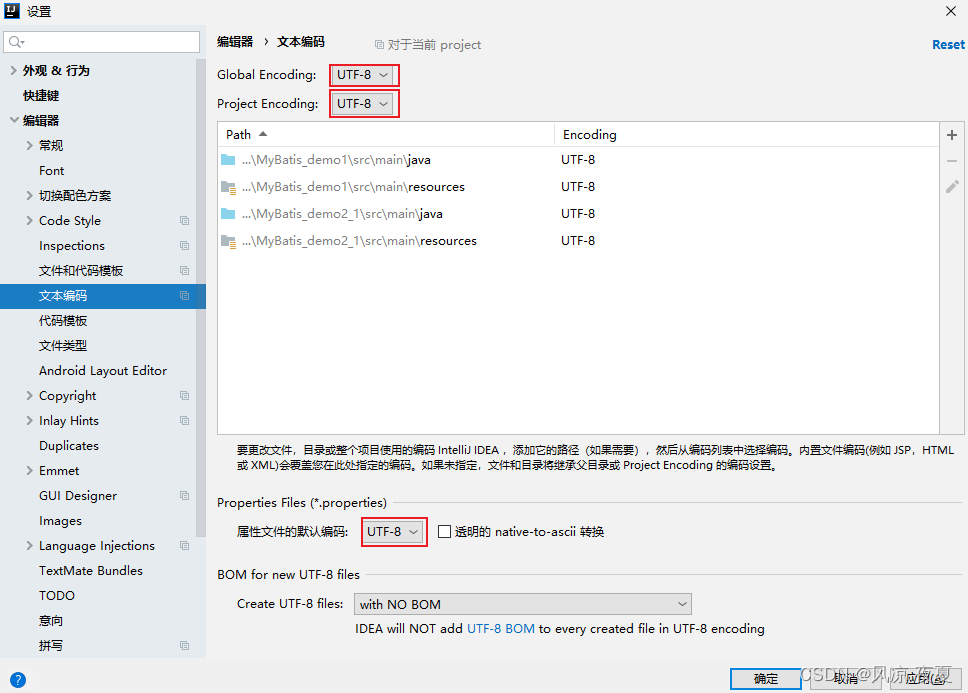Click the 编辑器 breadcrumb

pyautogui.click(x=235, y=41)
